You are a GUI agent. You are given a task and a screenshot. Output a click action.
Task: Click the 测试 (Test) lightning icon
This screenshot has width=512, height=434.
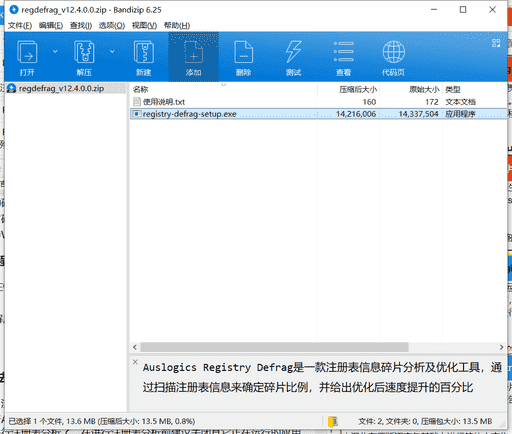(x=294, y=57)
